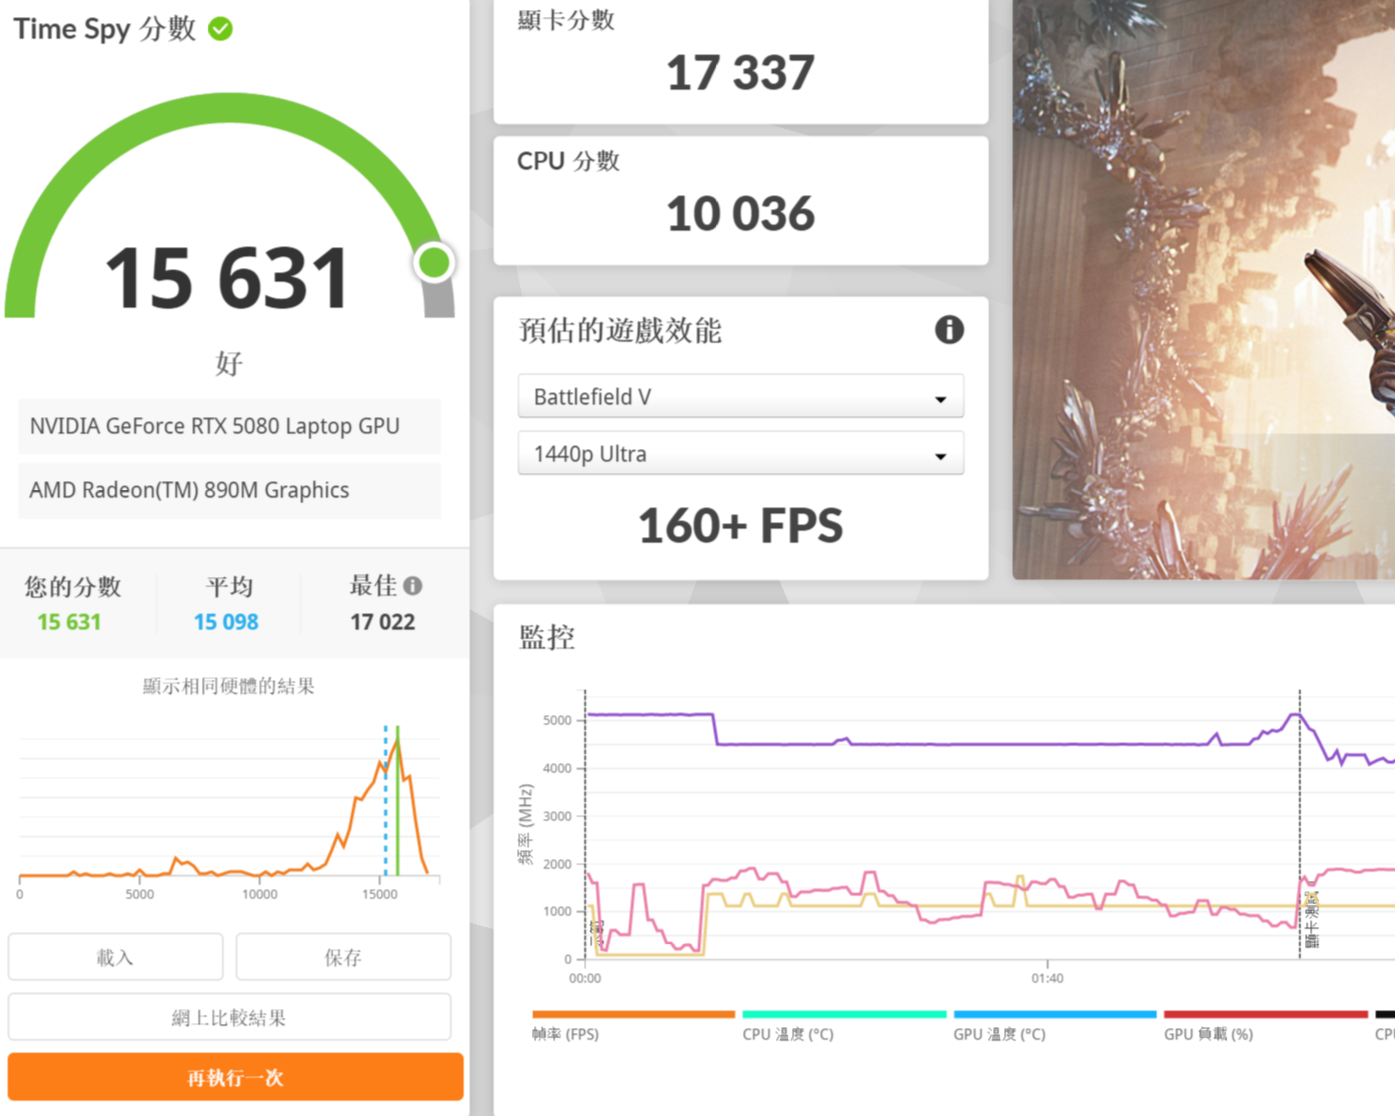This screenshot has height=1116, width=1395.
Task: Click the CPU 分數 value 10 036
Action: pyautogui.click(x=740, y=214)
